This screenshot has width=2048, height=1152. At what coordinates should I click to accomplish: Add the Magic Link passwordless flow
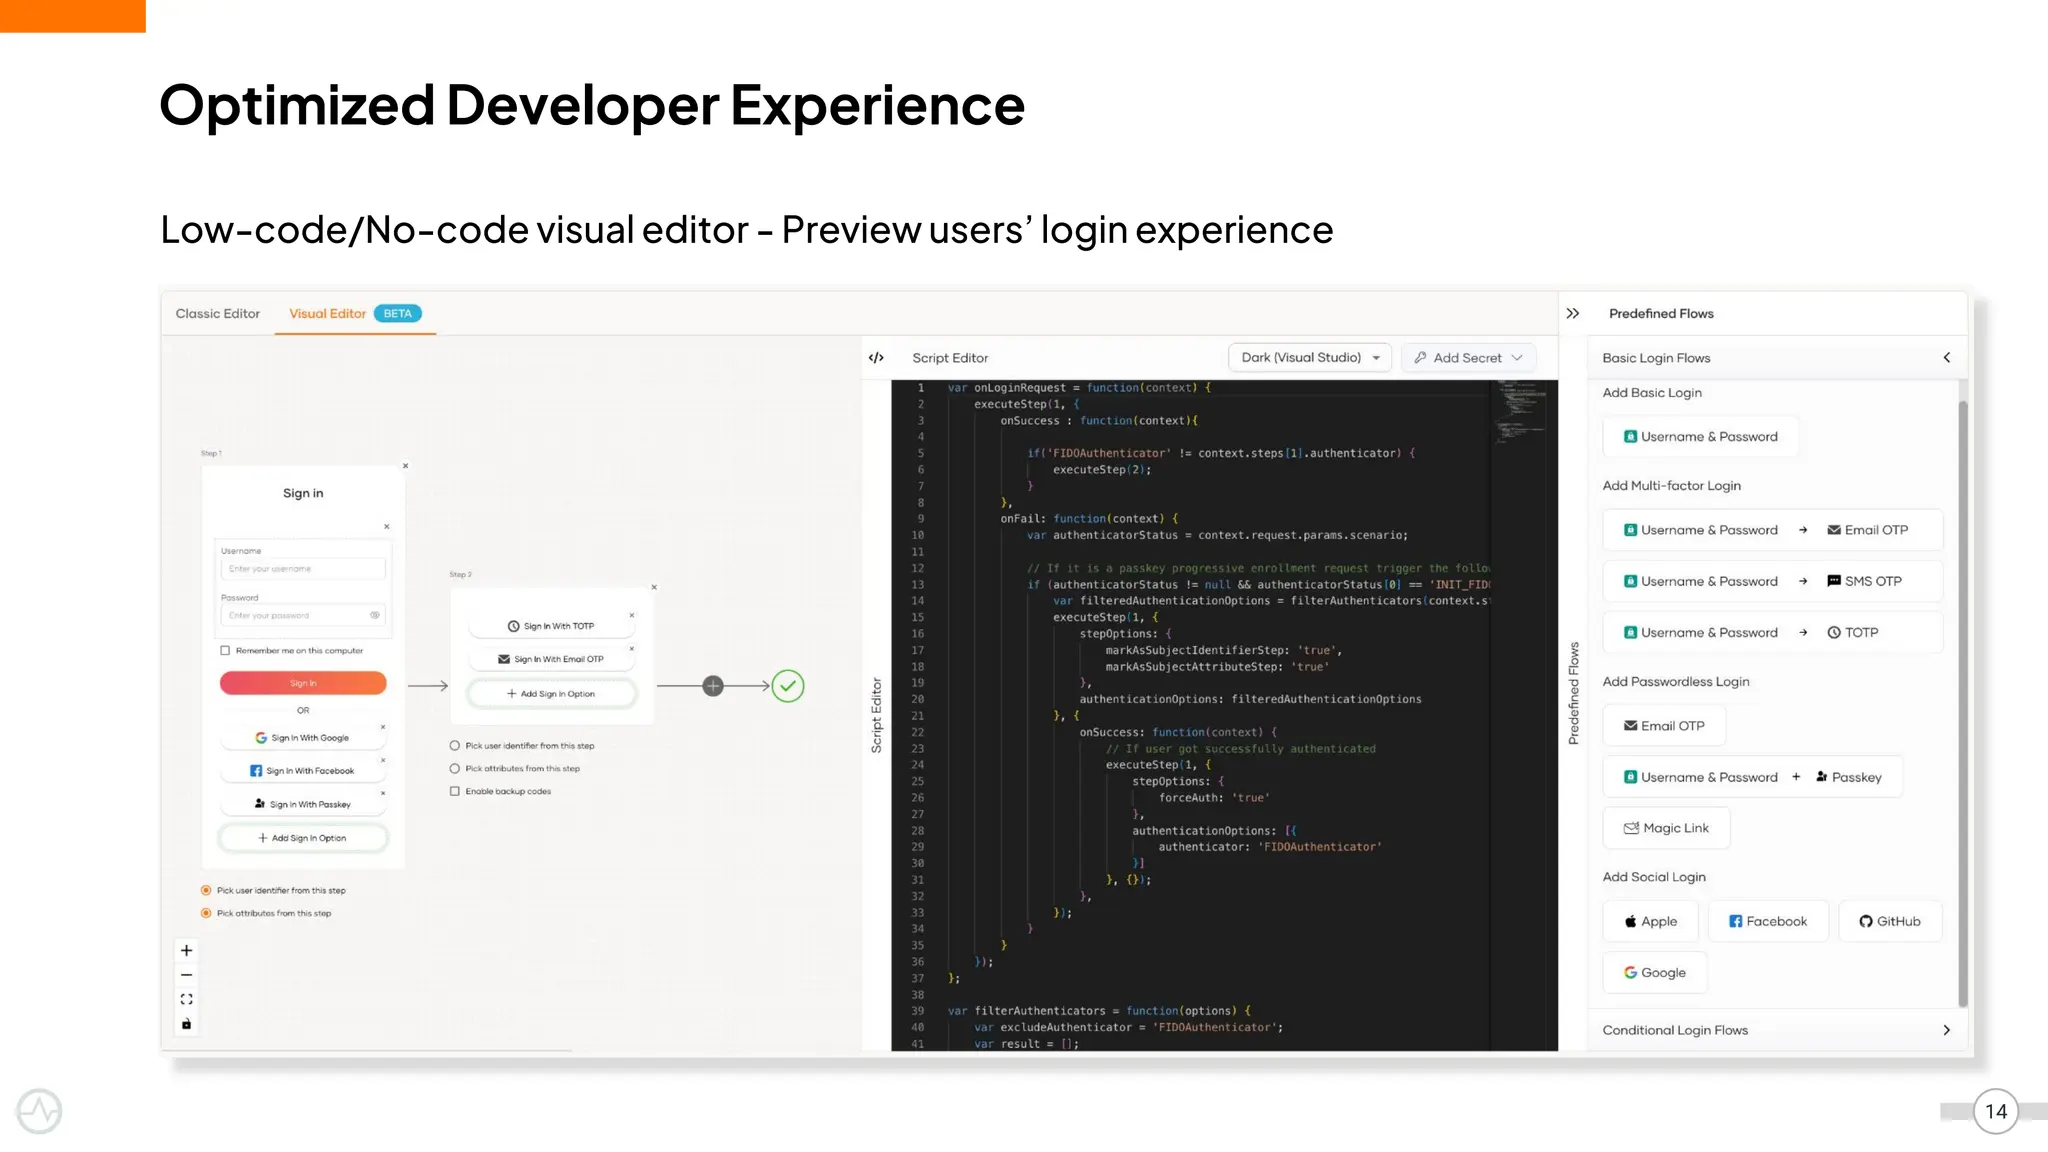pos(1666,828)
